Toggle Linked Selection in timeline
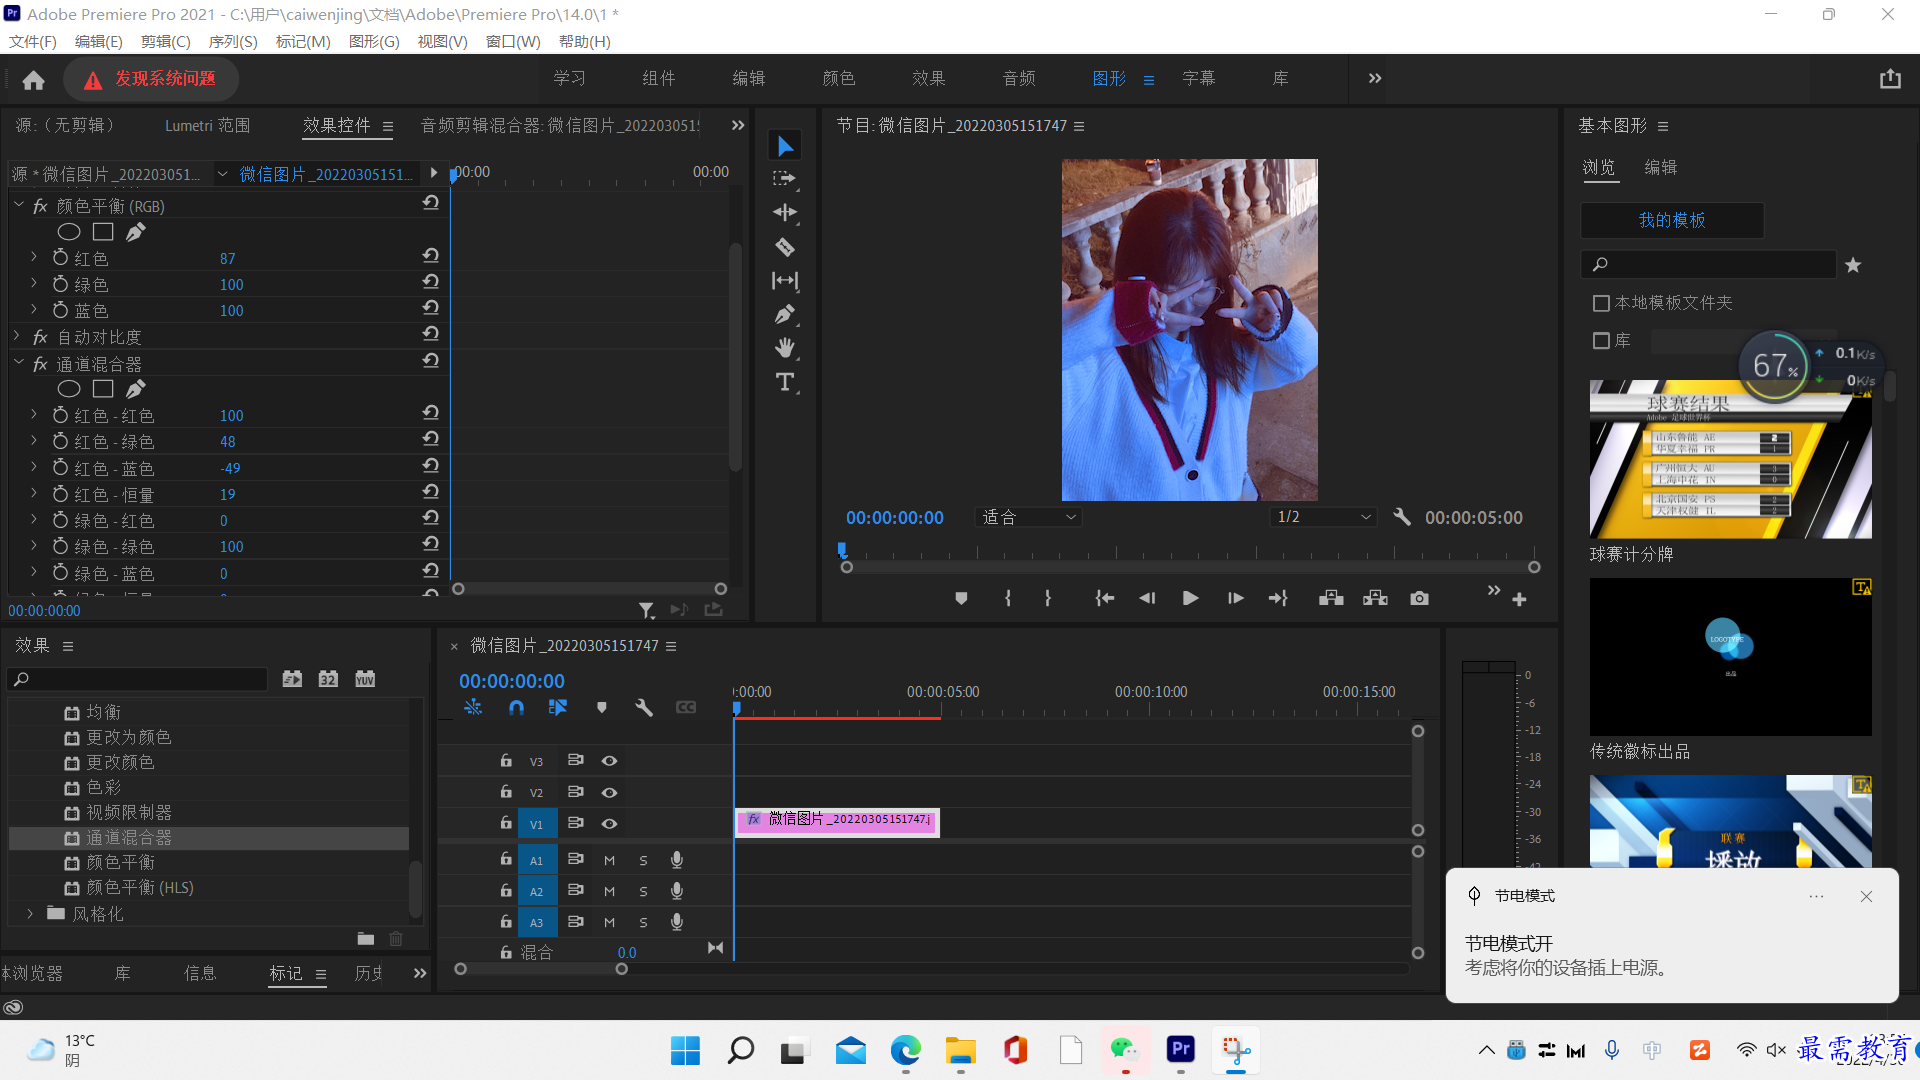The width and height of the screenshot is (1920, 1080). pos(558,707)
